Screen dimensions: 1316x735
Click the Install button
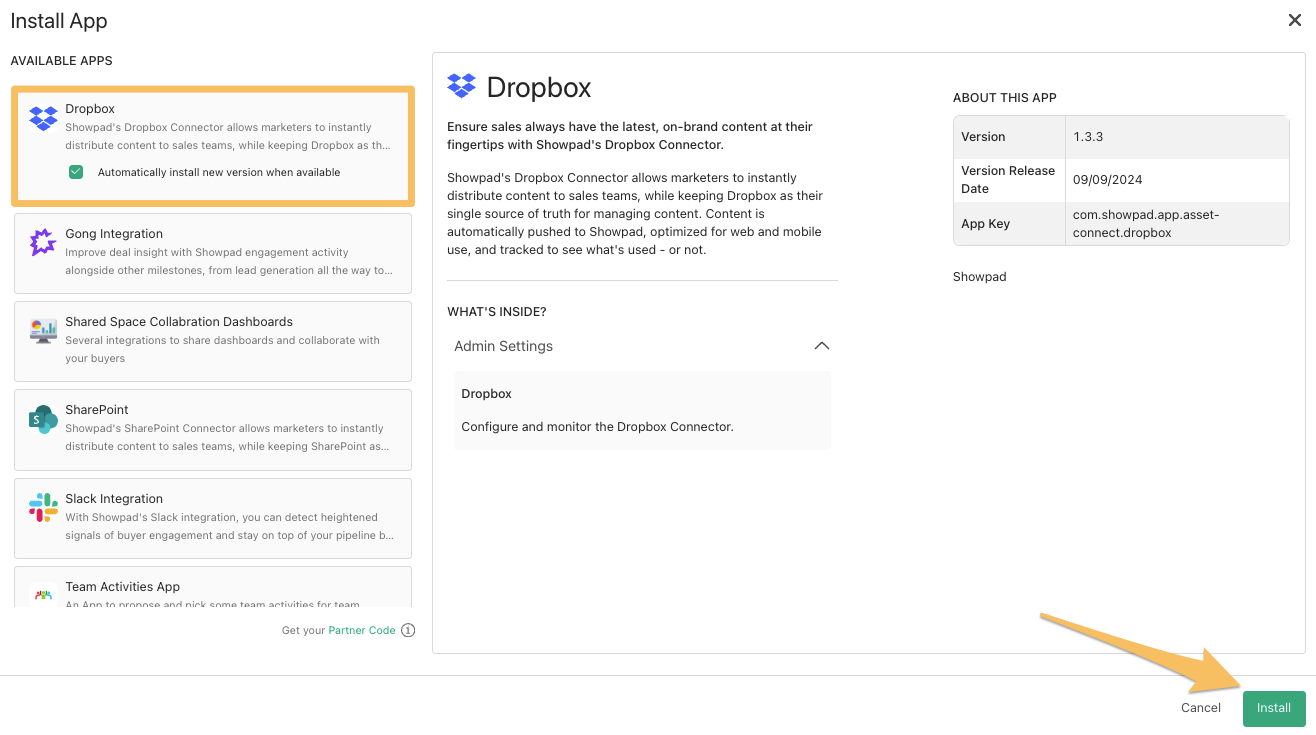point(1274,708)
